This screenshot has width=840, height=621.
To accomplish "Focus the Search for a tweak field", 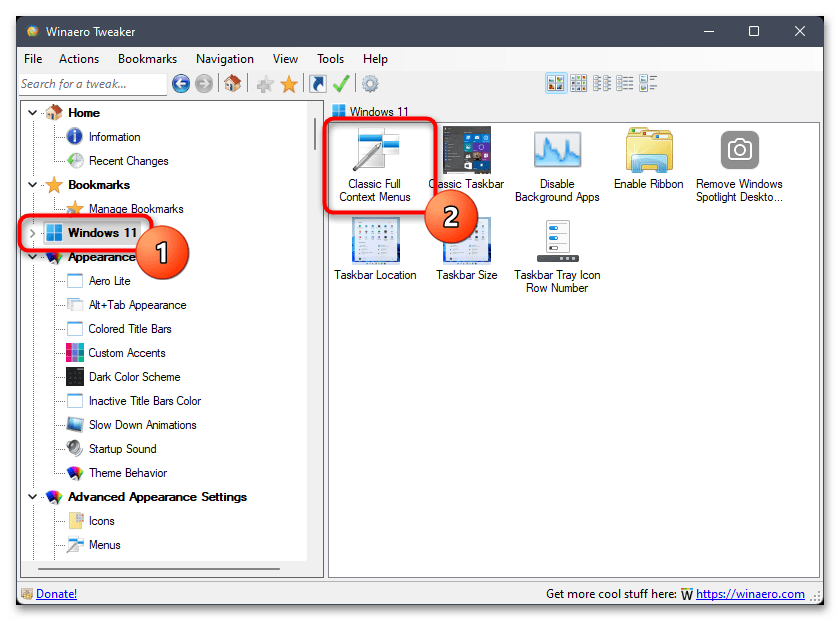I will (93, 84).
